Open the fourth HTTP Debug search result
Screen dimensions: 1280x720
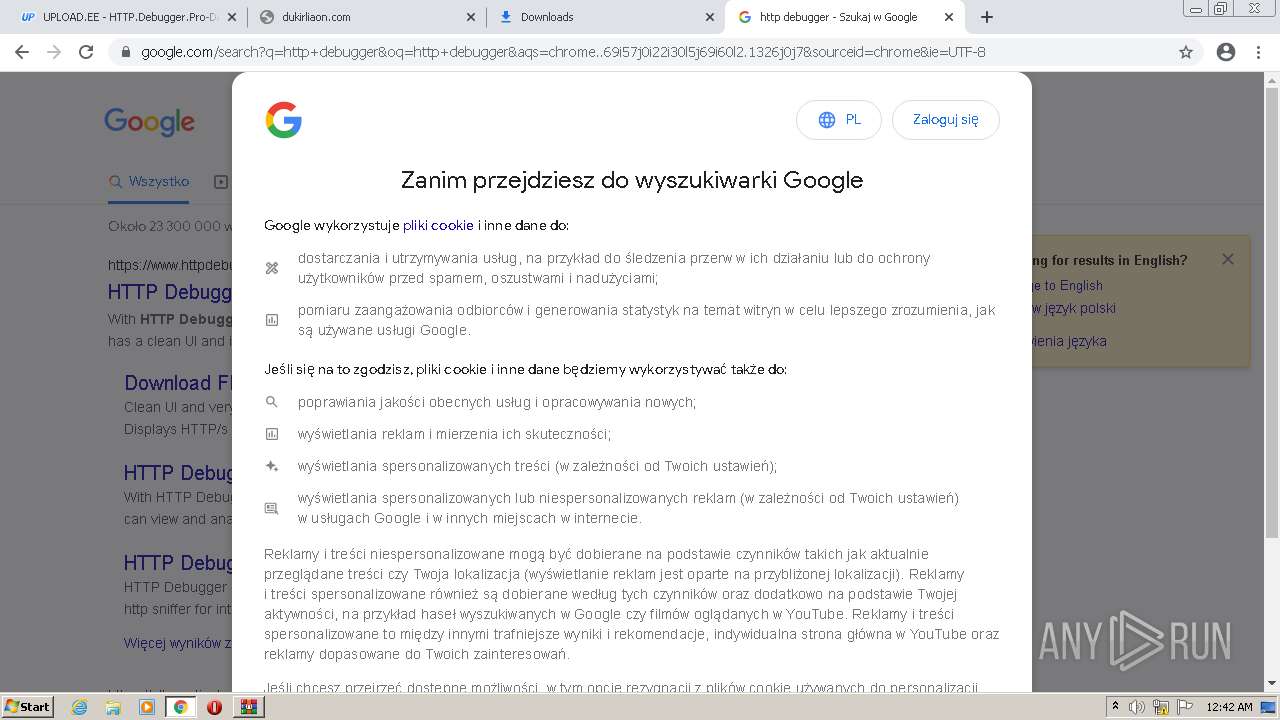(x=178, y=563)
